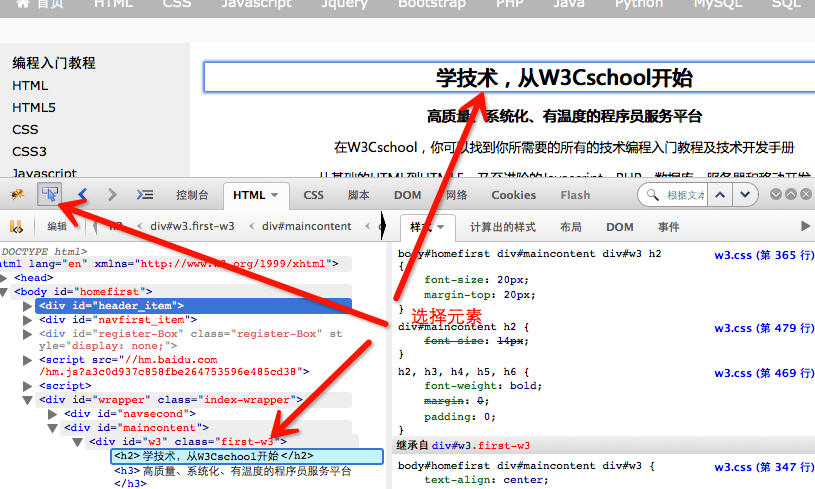Open w3.css line 347 link
The height and width of the screenshot is (489, 815).
pos(764,467)
